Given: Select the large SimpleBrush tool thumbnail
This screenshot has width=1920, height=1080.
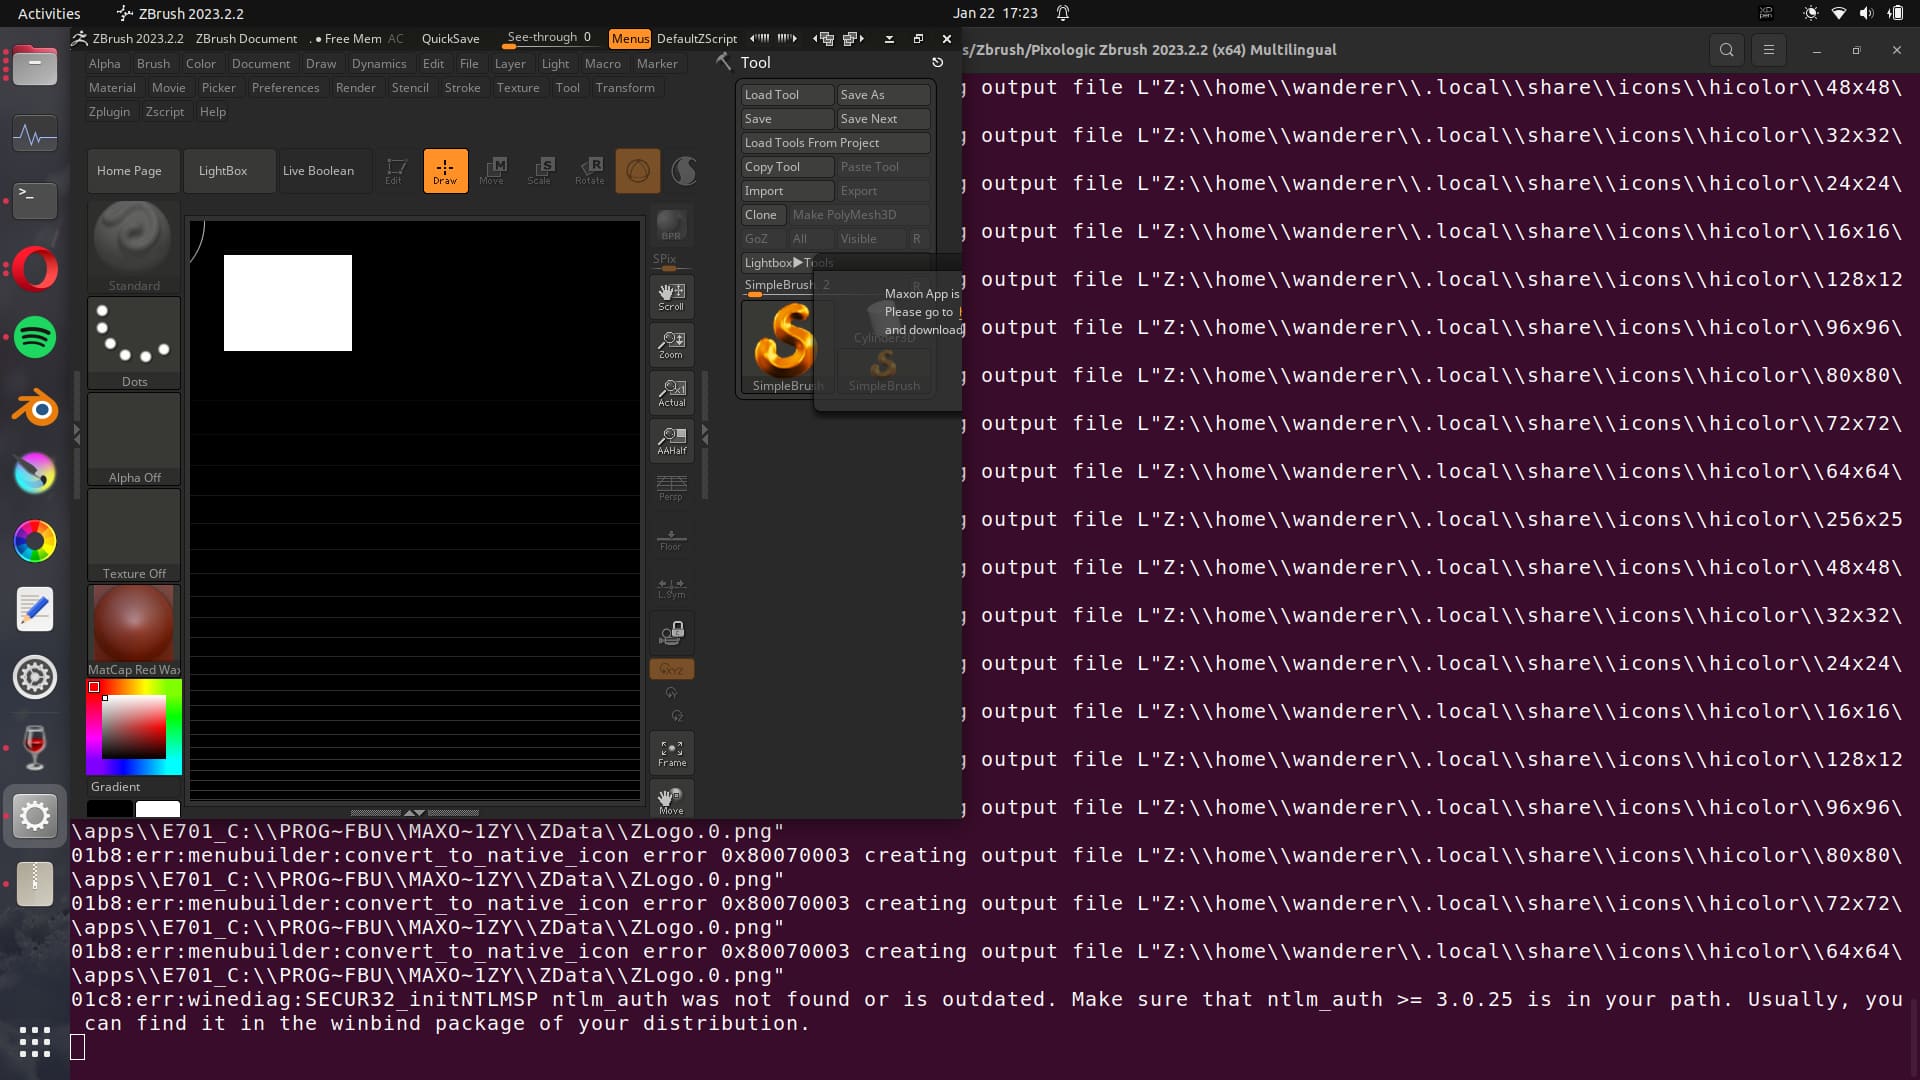Looking at the screenshot, I should 786,346.
